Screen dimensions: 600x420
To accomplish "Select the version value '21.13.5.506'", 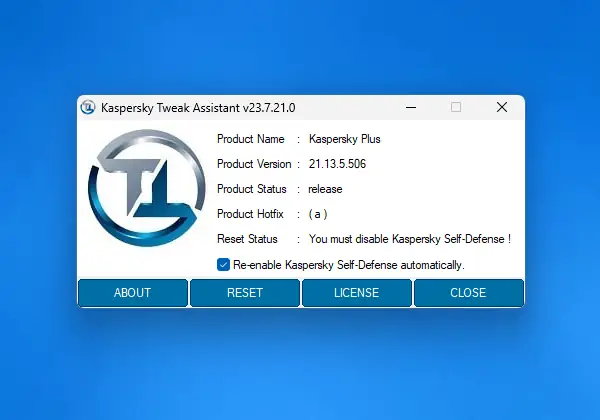I will coord(338,164).
